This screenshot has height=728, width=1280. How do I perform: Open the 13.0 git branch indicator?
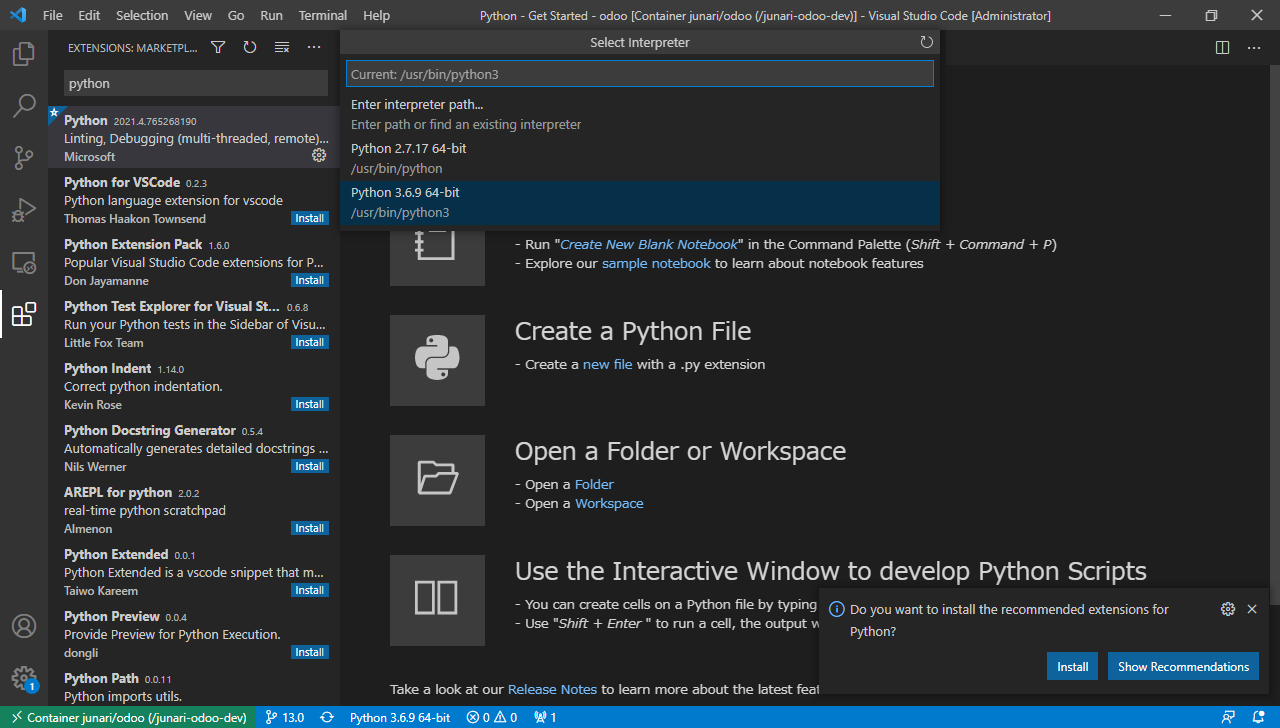tap(285, 717)
